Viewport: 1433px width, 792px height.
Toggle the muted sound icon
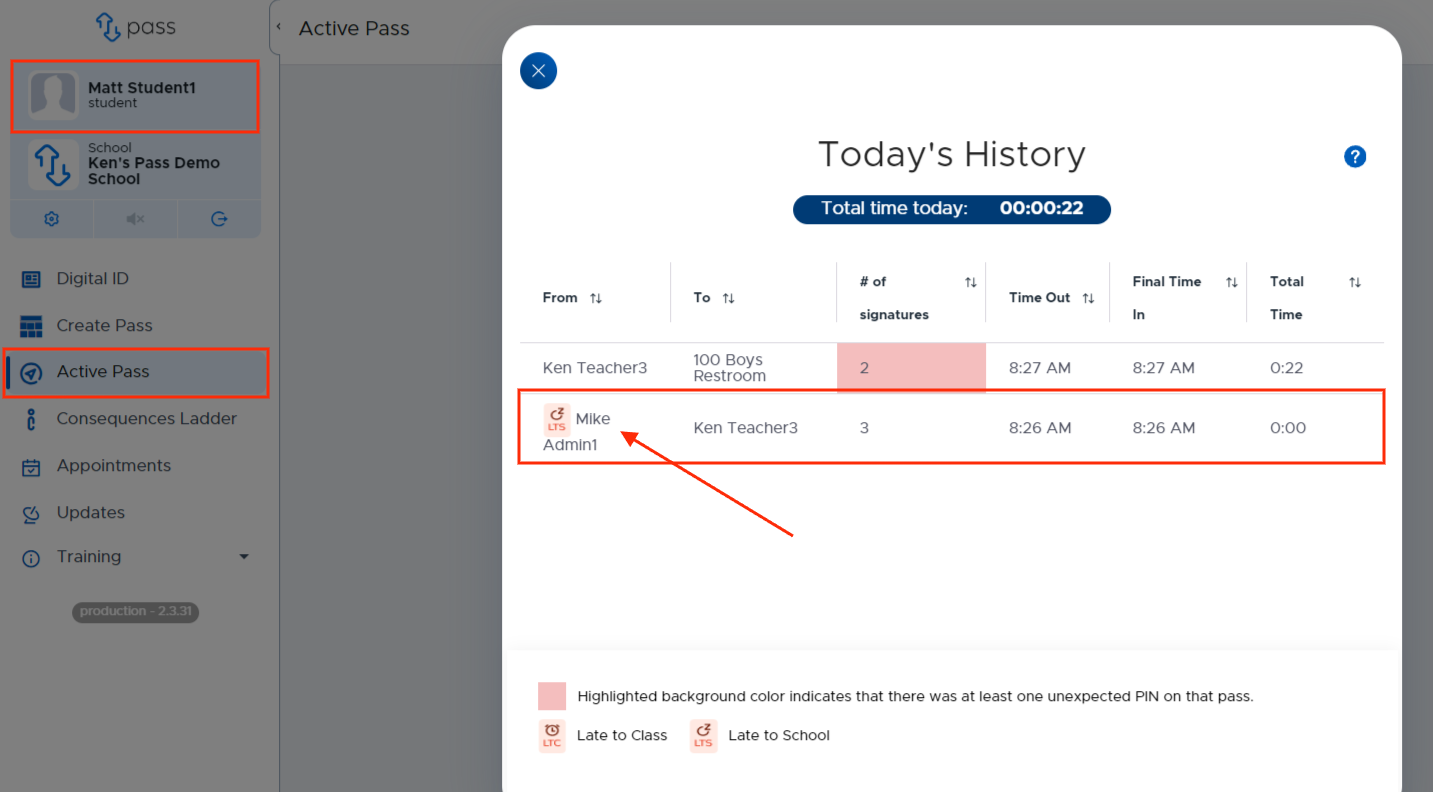point(136,219)
